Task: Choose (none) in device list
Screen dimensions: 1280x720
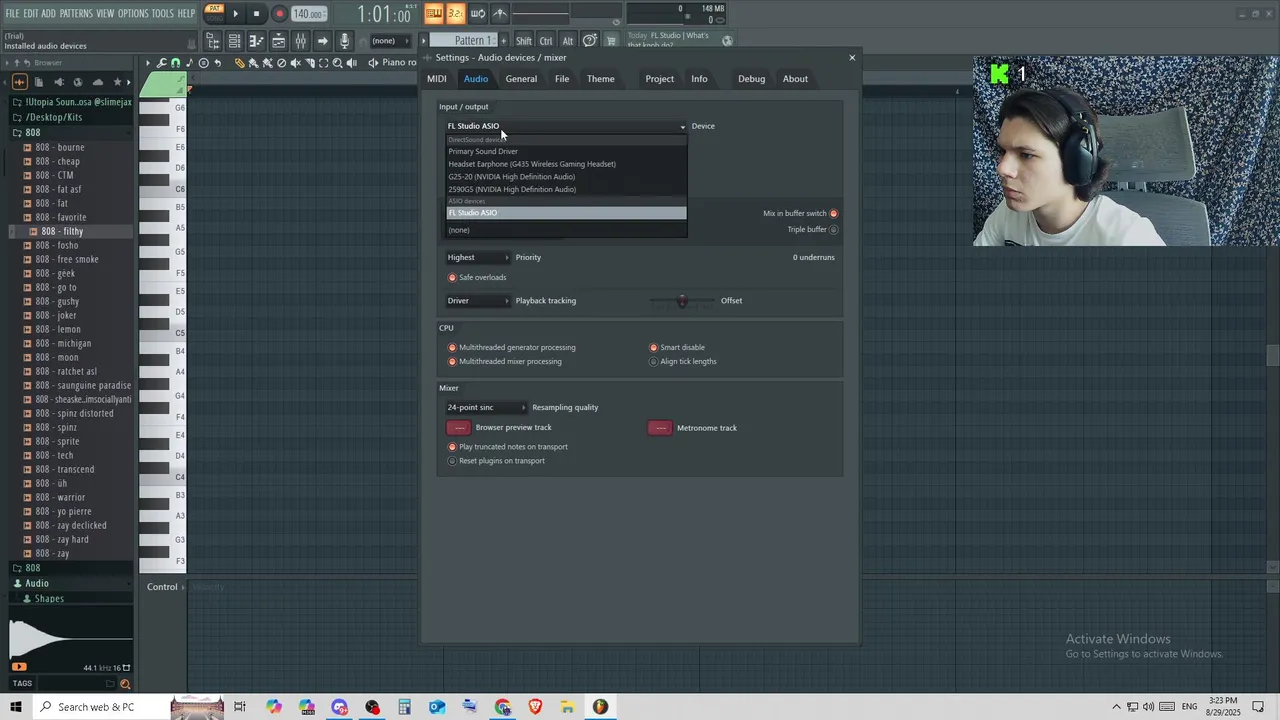Action: tap(566, 230)
